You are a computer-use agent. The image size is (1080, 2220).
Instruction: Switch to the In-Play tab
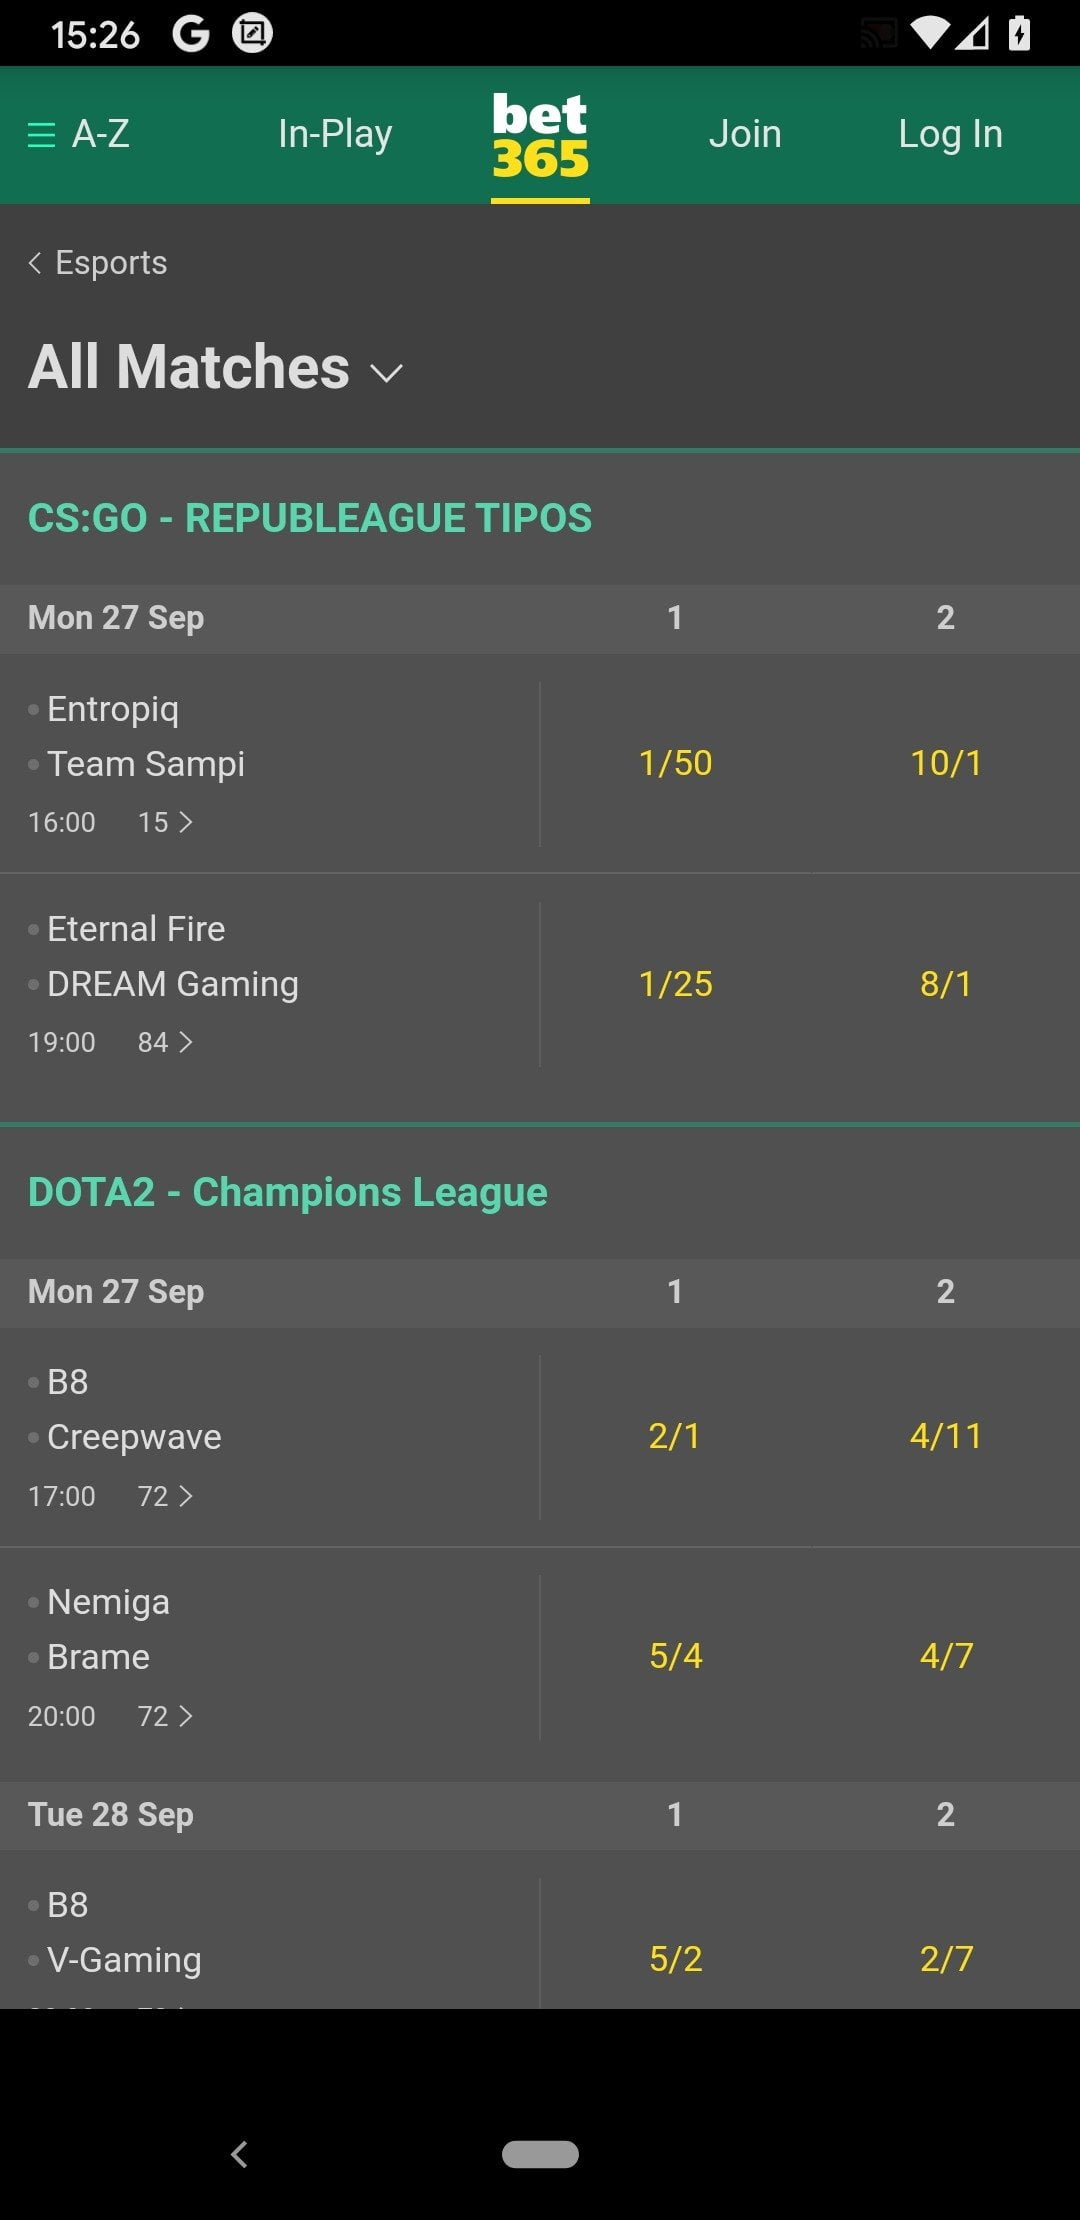click(335, 134)
